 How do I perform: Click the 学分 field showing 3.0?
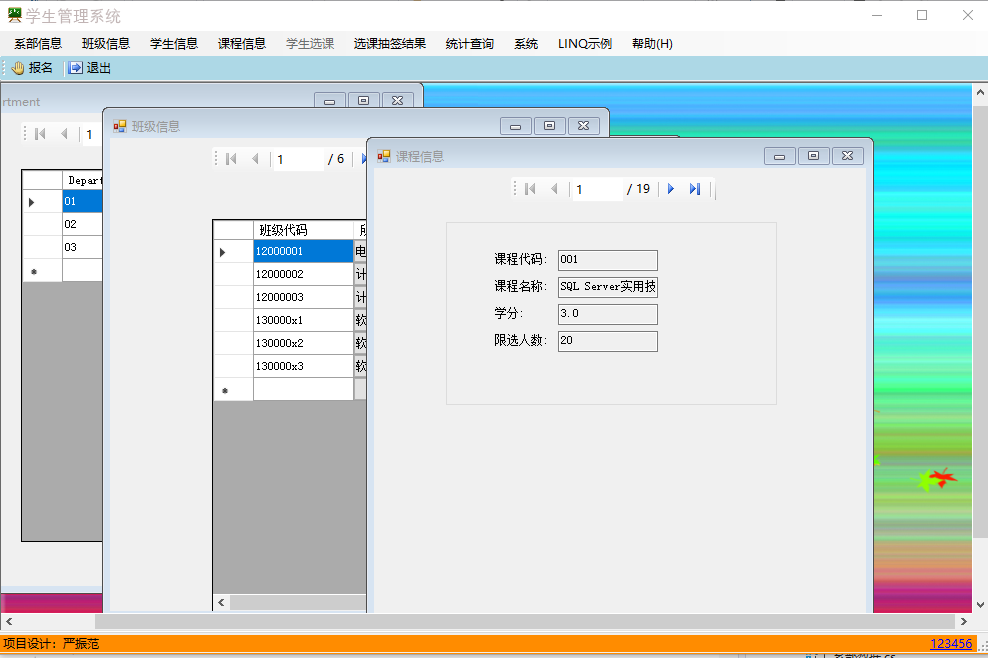[607, 314]
